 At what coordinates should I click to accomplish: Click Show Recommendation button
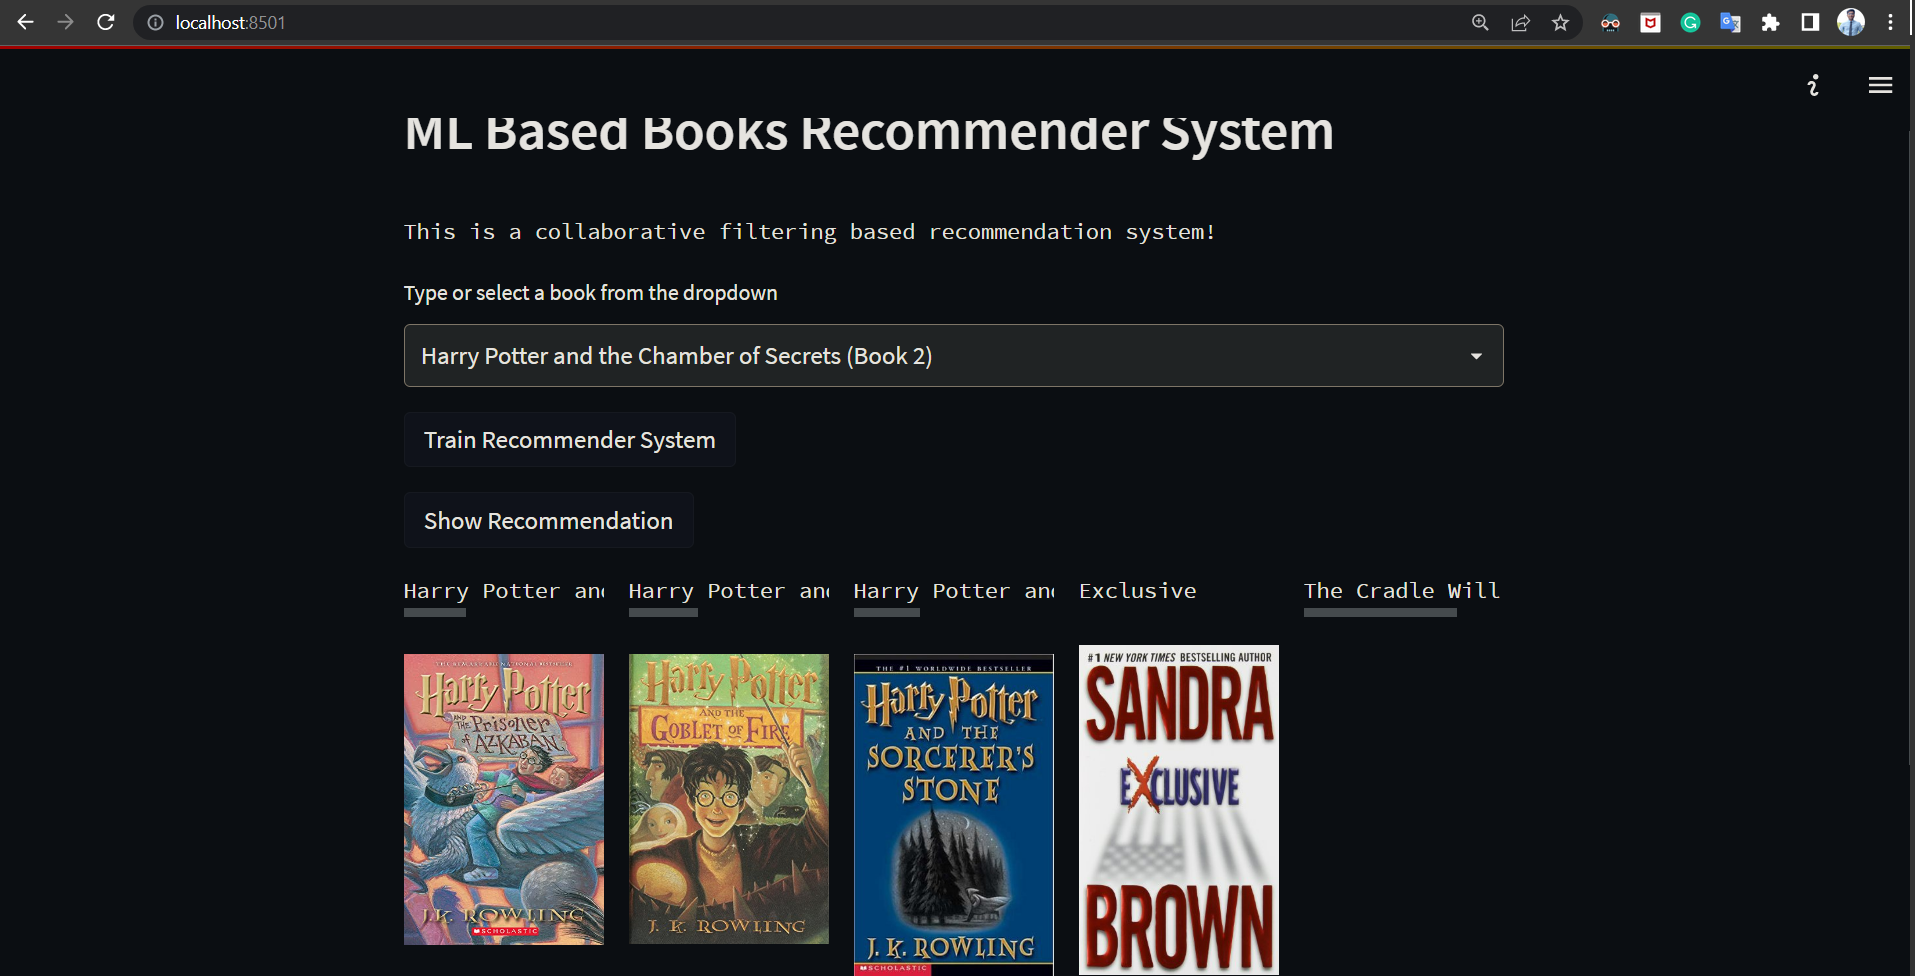548,520
